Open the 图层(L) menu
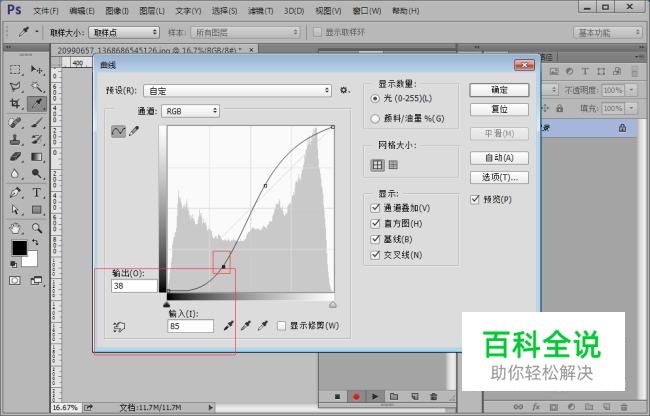Screen dimensions: 650x416 point(152,11)
